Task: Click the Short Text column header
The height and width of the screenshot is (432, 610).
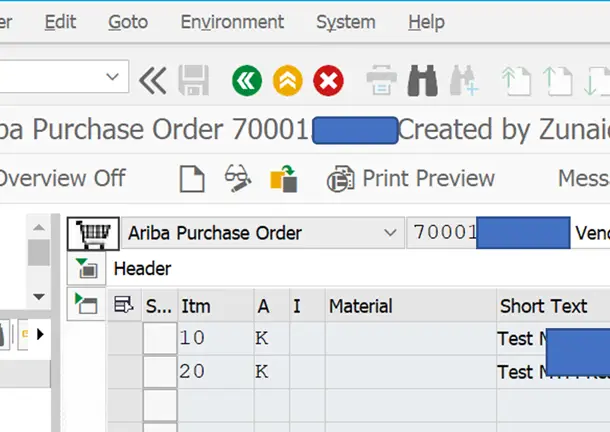Action: [x=553, y=306]
